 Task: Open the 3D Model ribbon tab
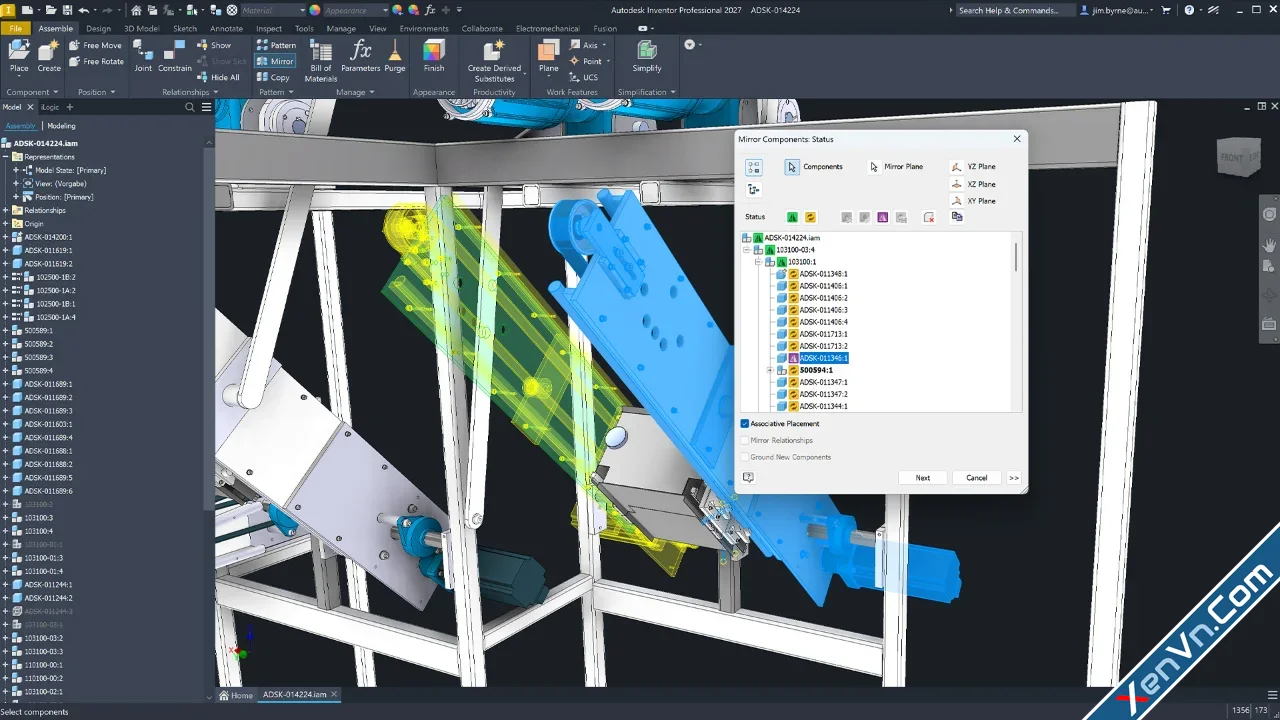pyautogui.click(x=141, y=28)
